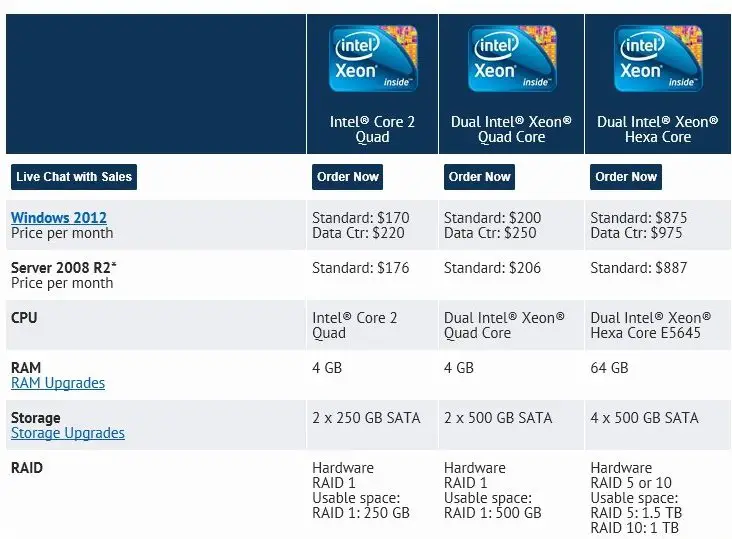Click the Intel Xeon logo above Core 2 Quad
732x539 pixels.
point(373,58)
